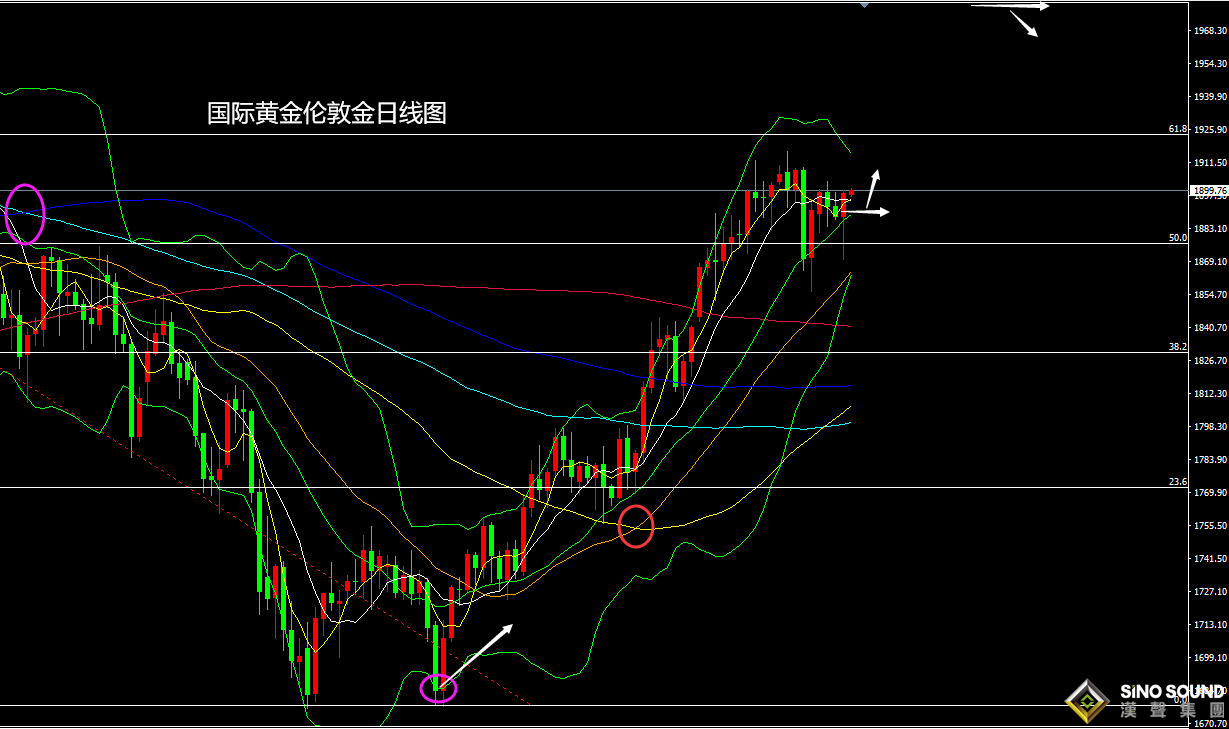This screenshot has height=729, width=1229.
Task: Click the 23.6 Fibonacci level label
Action: [x=1177, y=481]
